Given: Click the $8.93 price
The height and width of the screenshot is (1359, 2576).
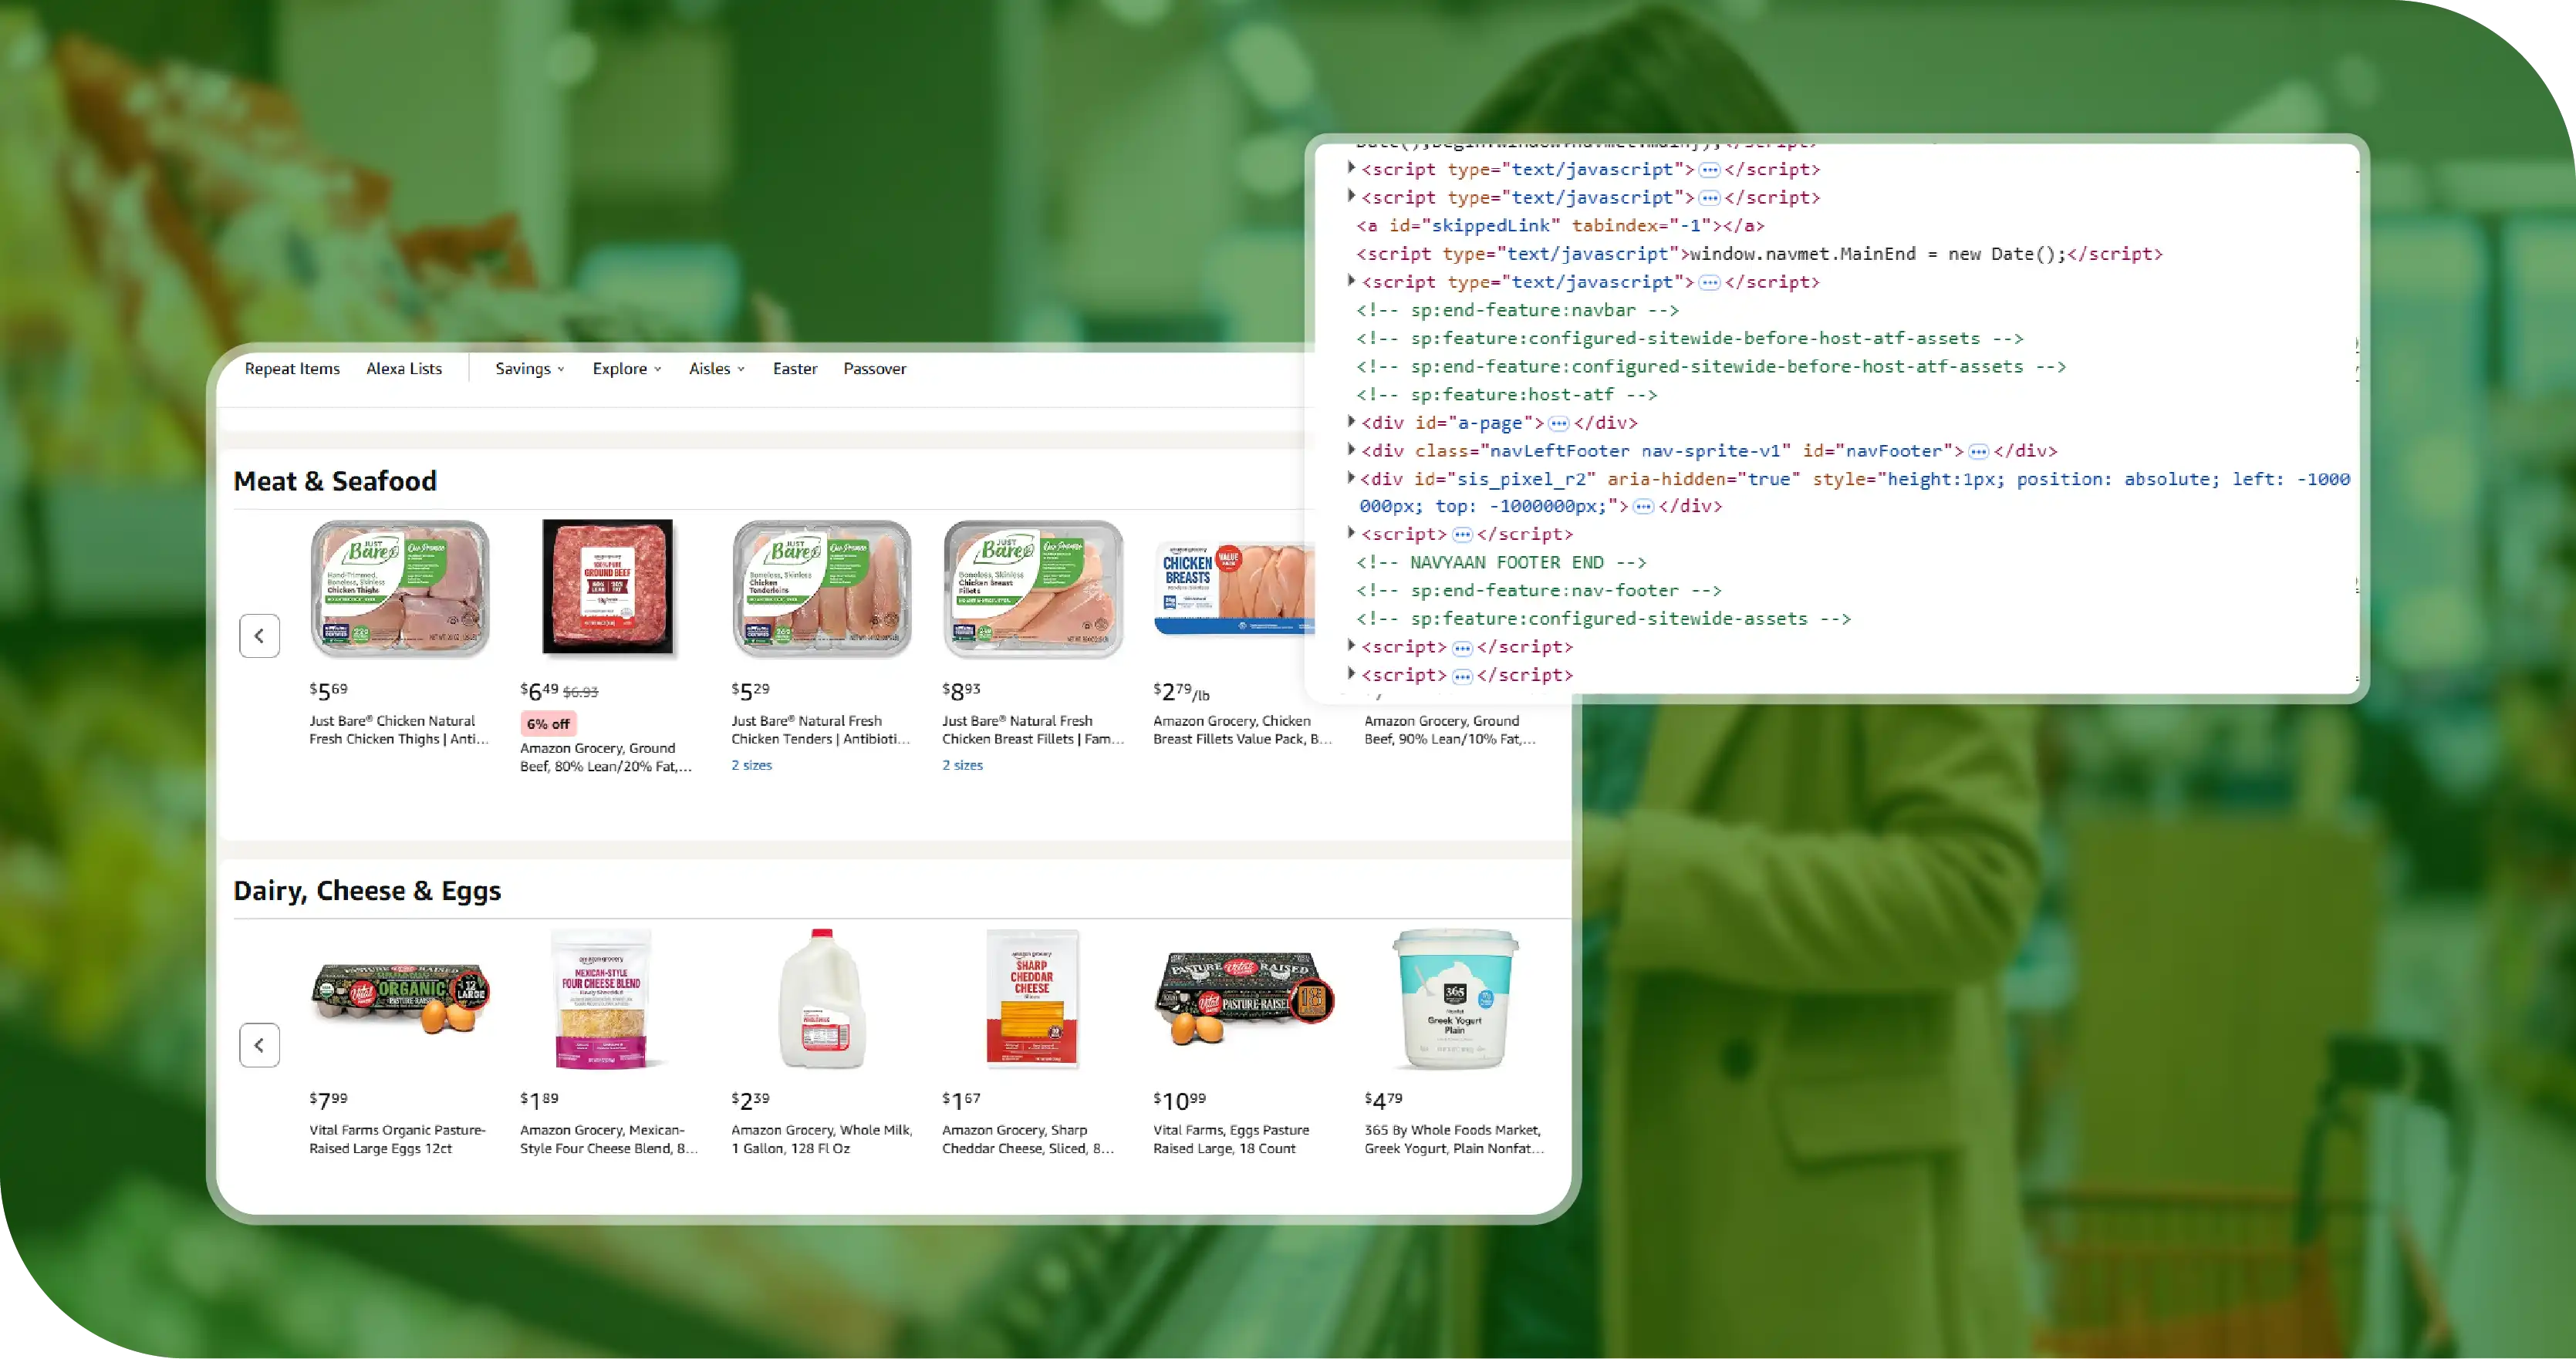Looking at the screenshot, I should [962, 690].
